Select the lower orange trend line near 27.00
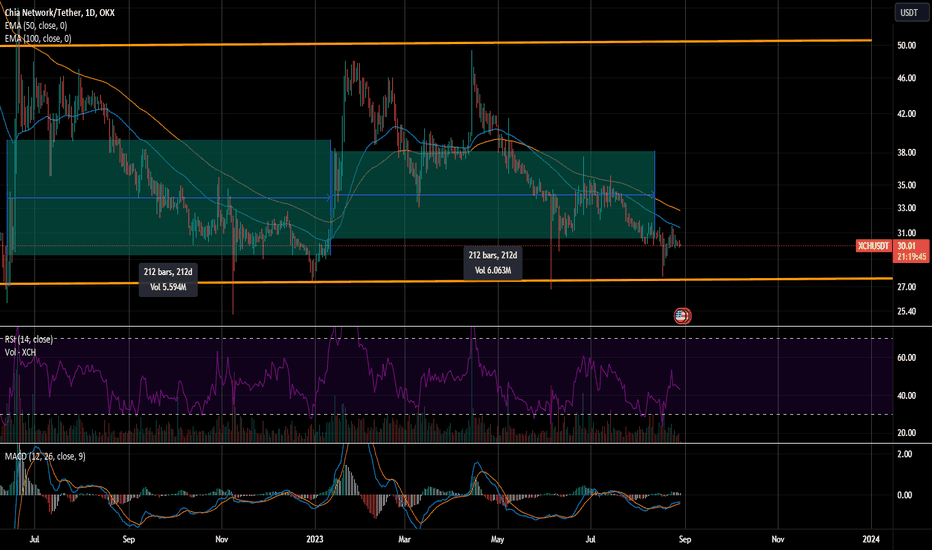The image size is (932, 550). (x=446, y=281)
